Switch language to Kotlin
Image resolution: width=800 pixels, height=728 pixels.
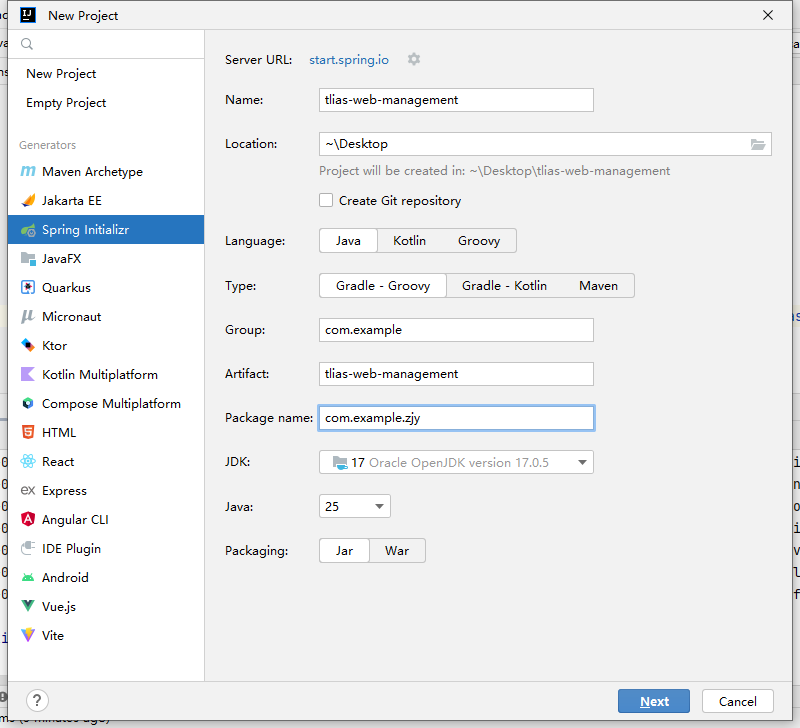409,241
